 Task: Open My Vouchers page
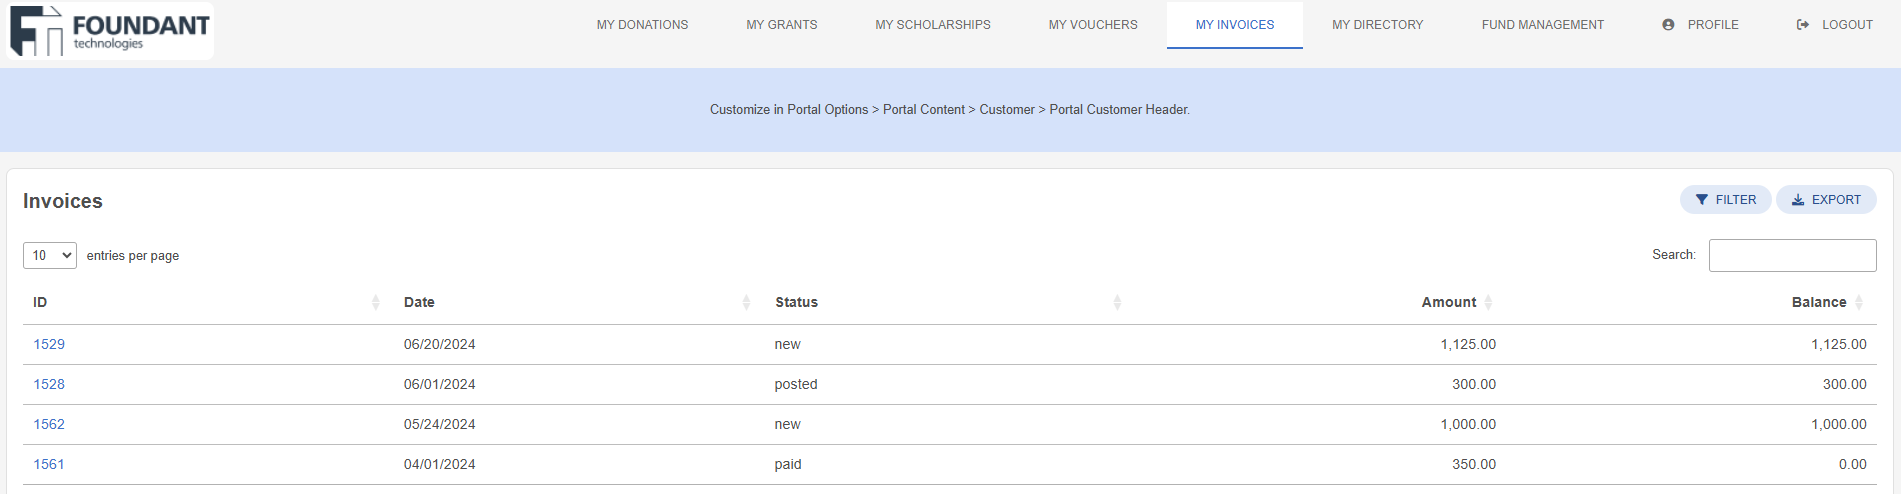[x=1093, y=25]
